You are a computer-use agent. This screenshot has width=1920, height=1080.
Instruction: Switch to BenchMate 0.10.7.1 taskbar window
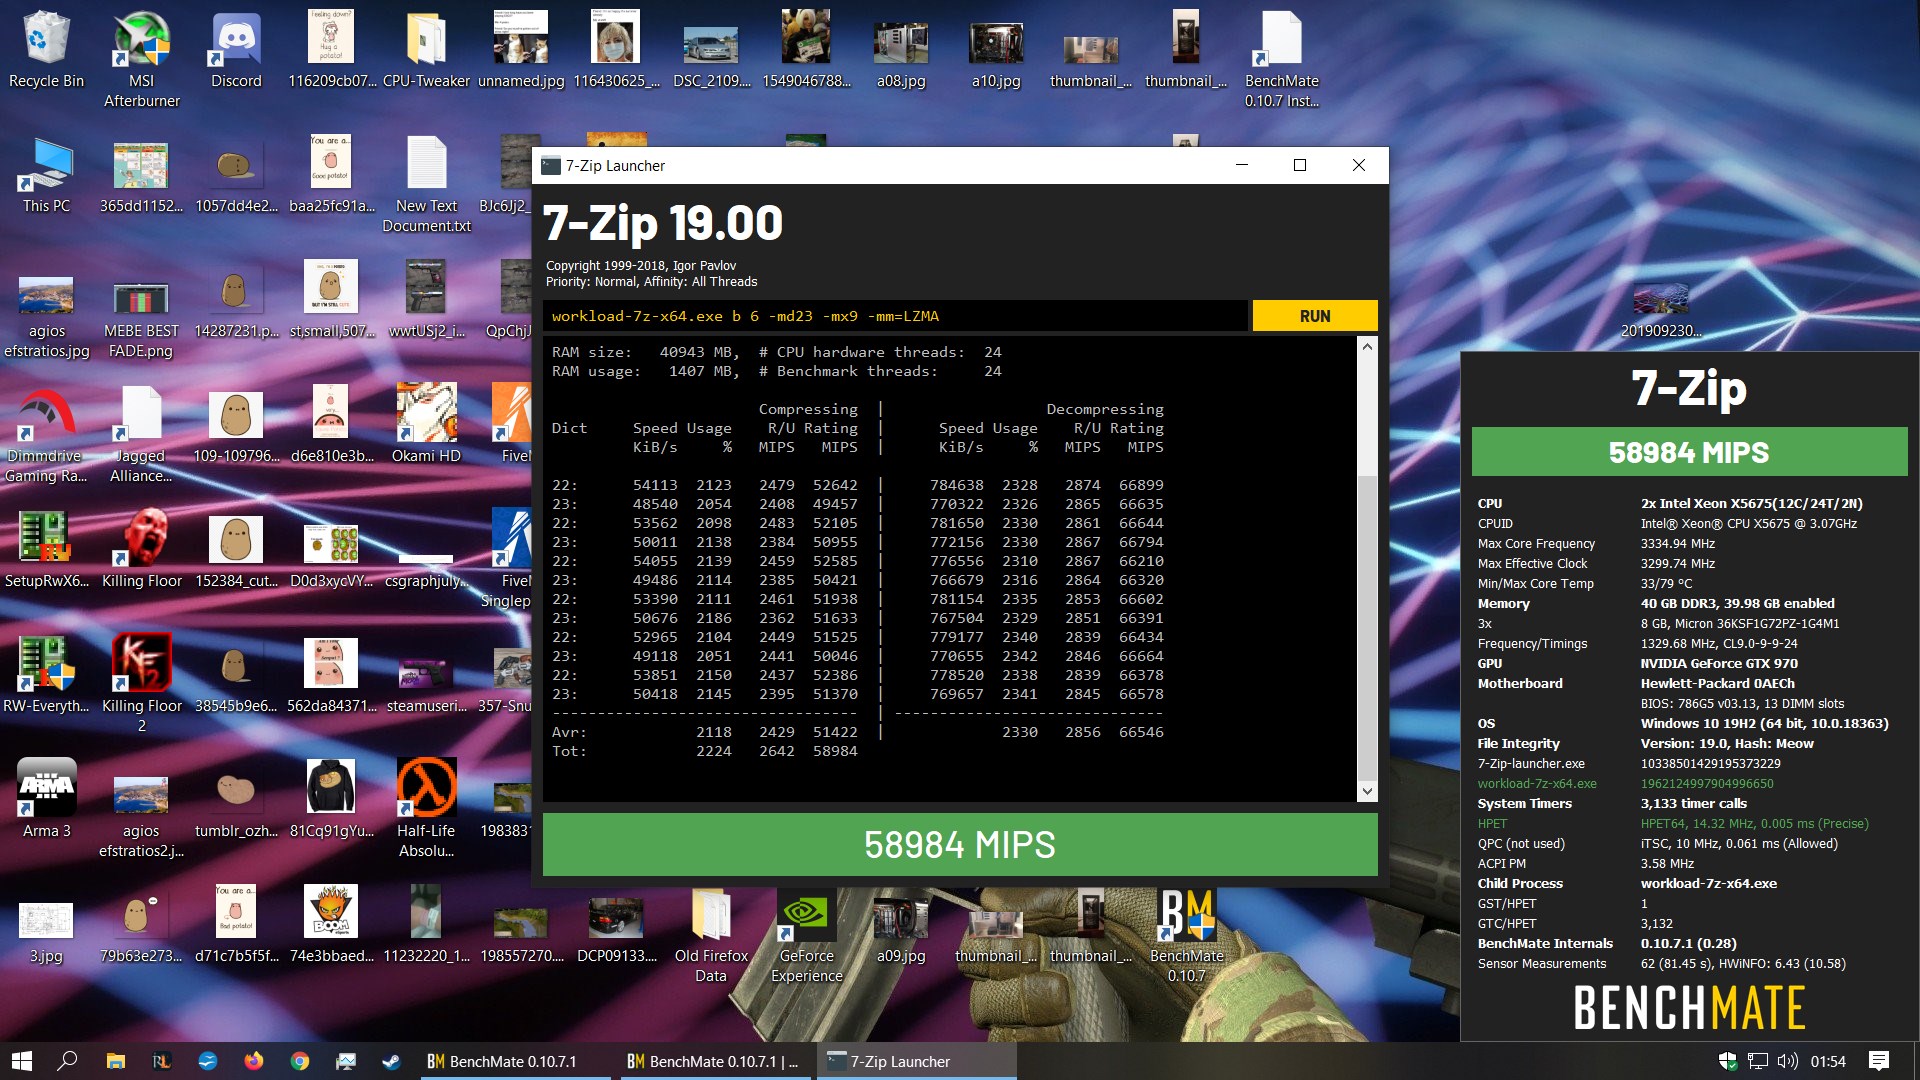[x=513, y=1061]
